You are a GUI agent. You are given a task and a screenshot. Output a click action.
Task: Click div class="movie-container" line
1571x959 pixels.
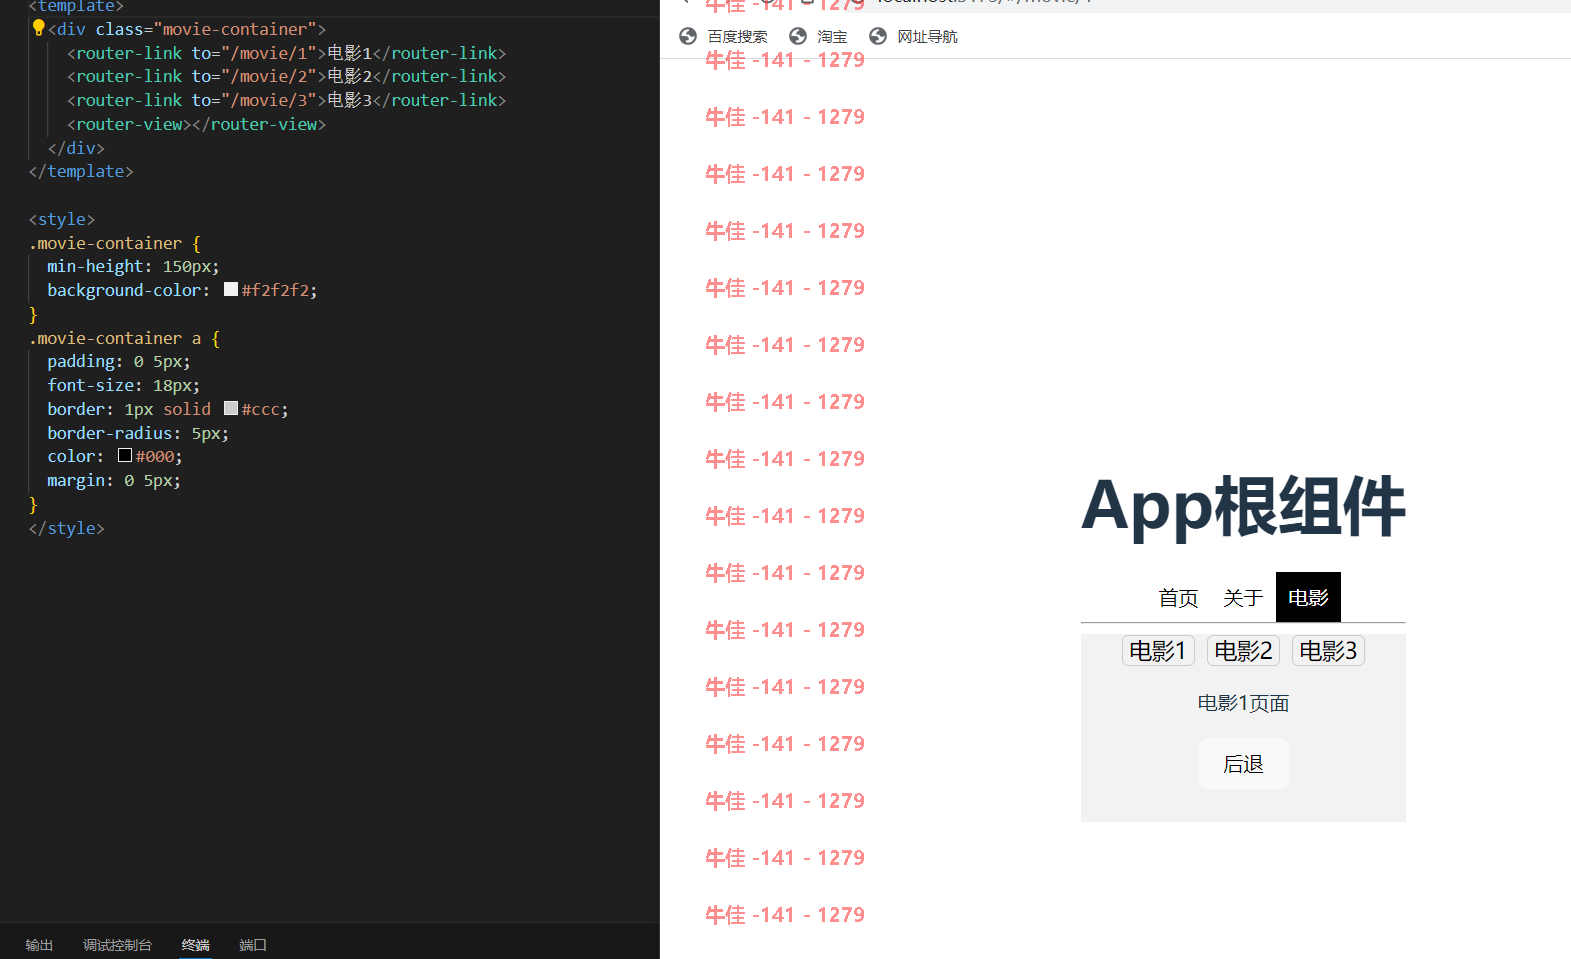[x=187, y=29]
